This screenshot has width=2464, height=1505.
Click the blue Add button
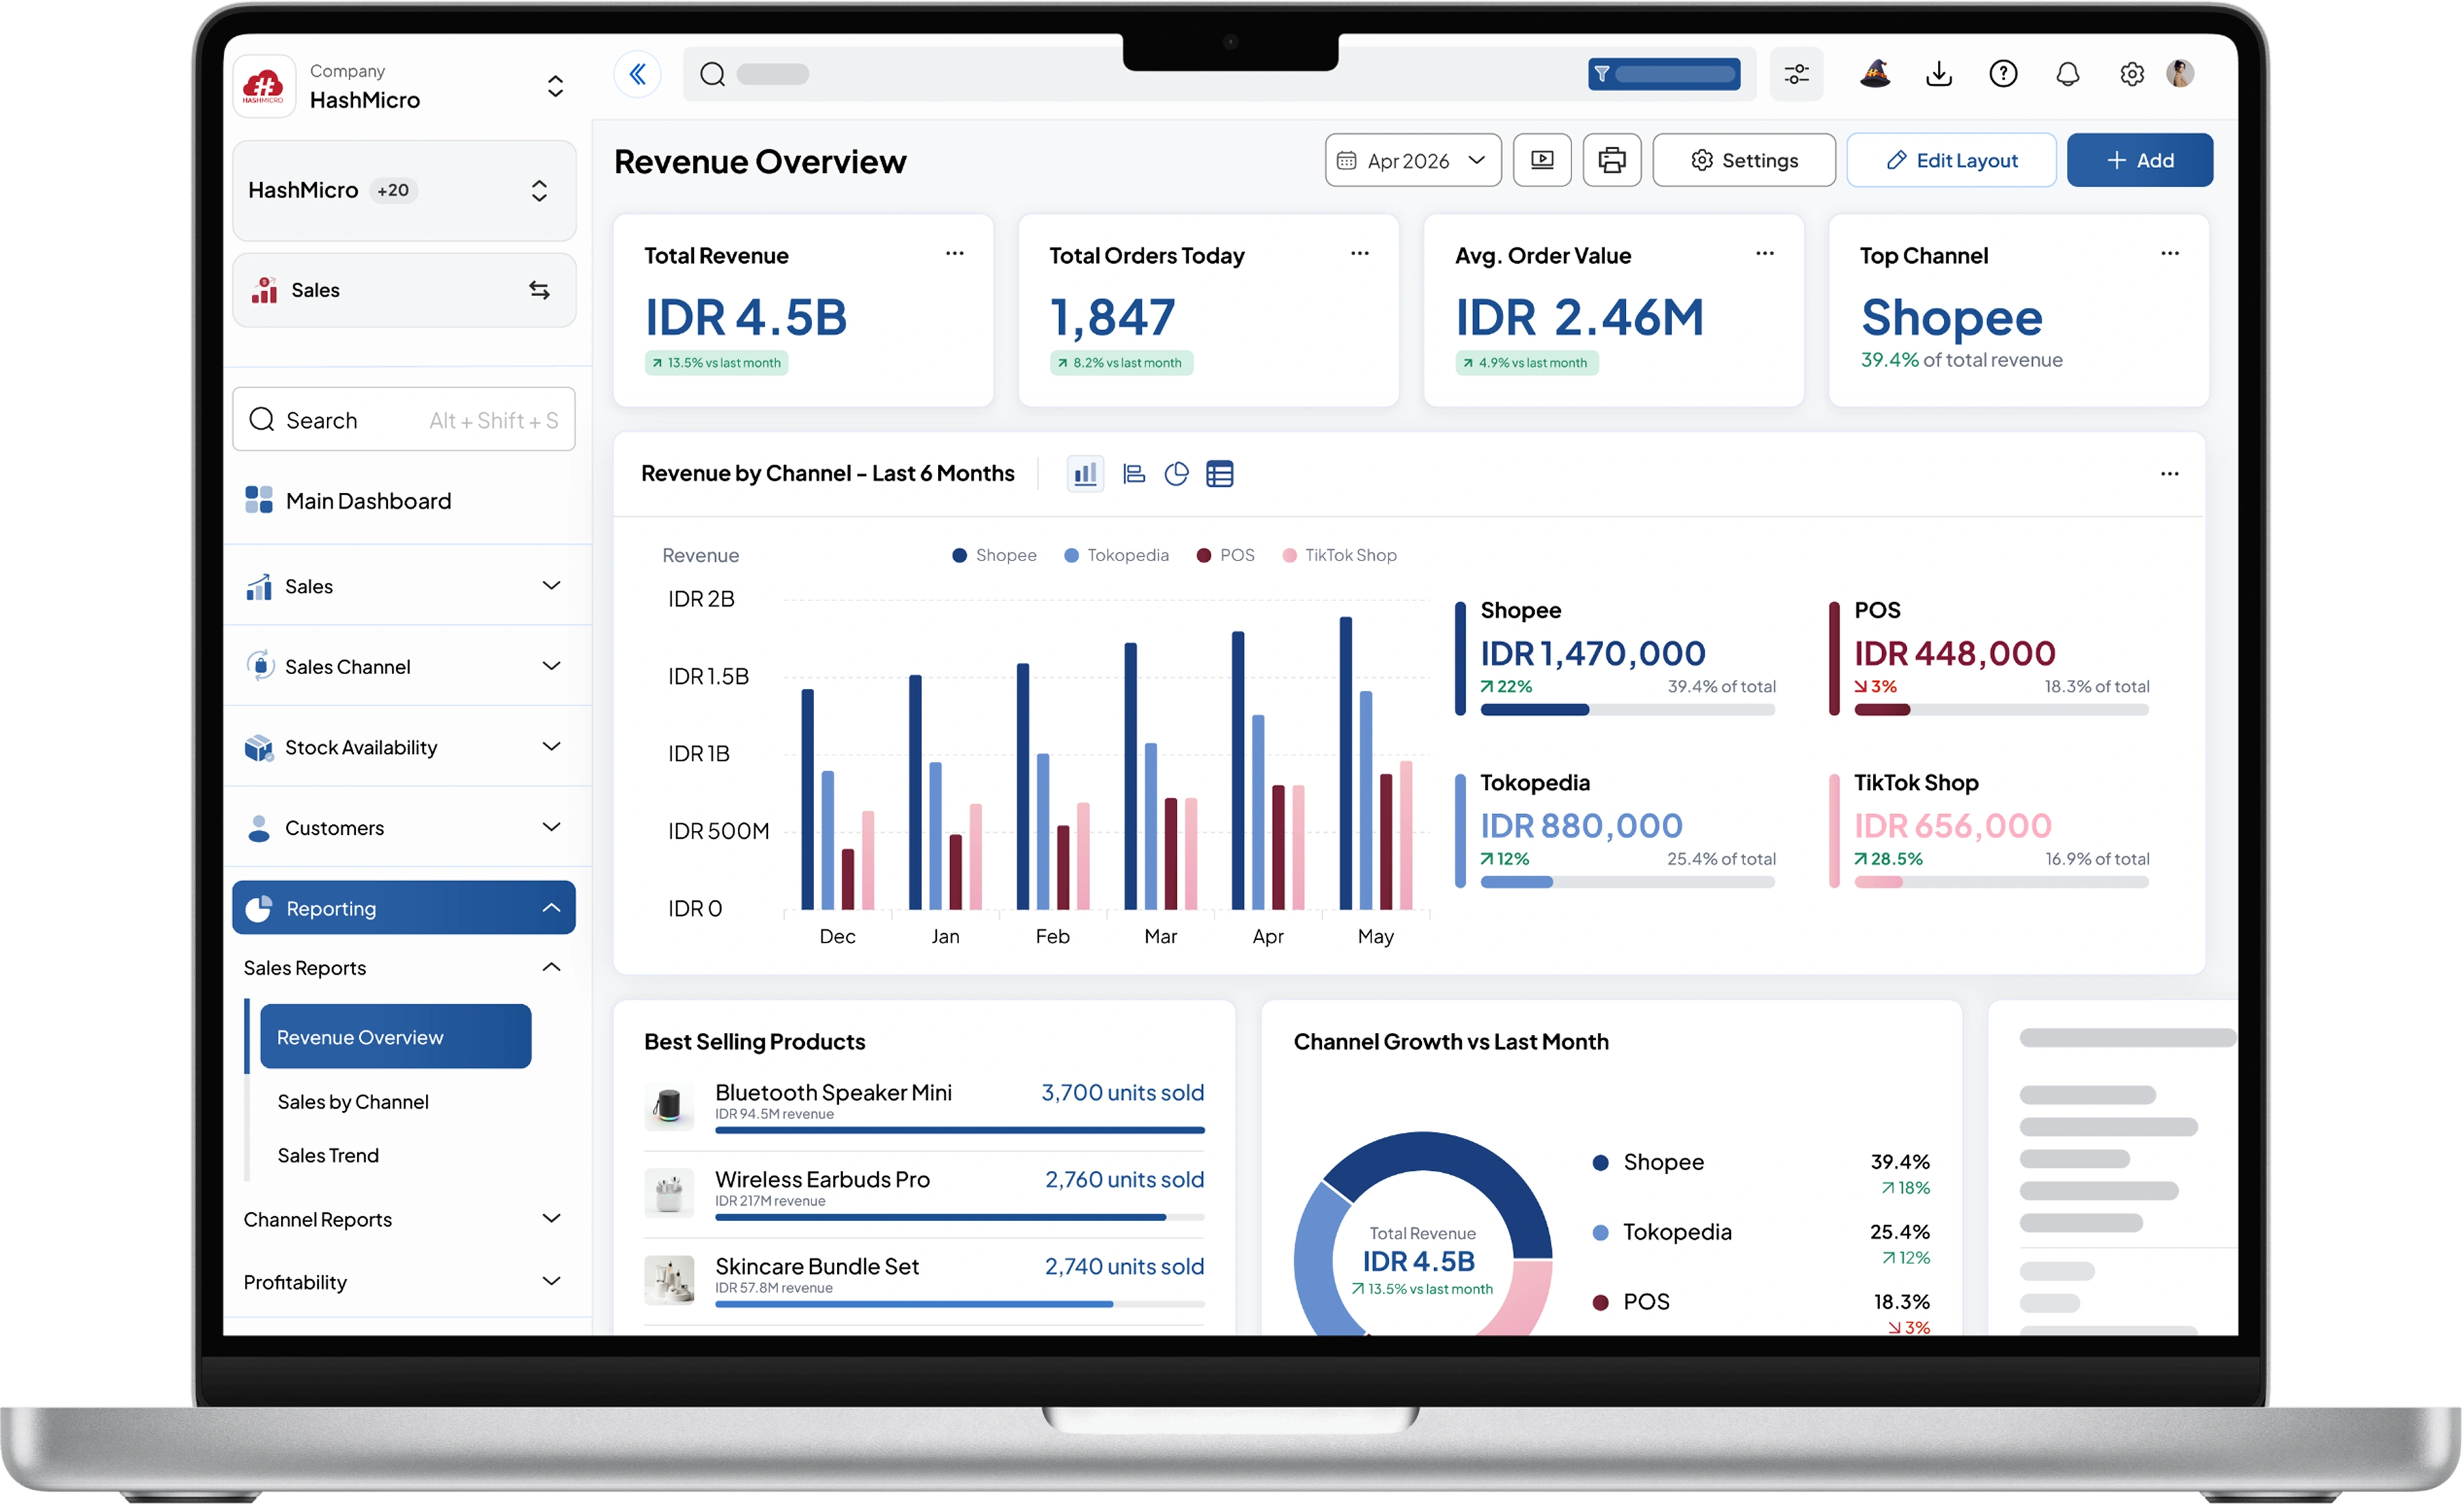[2140, 160]
